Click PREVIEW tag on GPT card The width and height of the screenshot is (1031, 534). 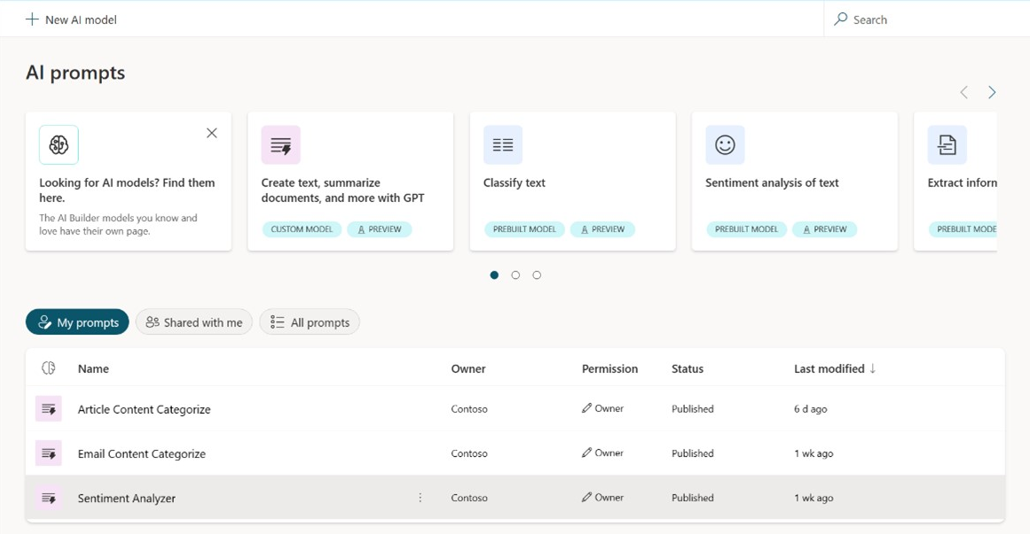pyautogui.click(x=379, y=230)
